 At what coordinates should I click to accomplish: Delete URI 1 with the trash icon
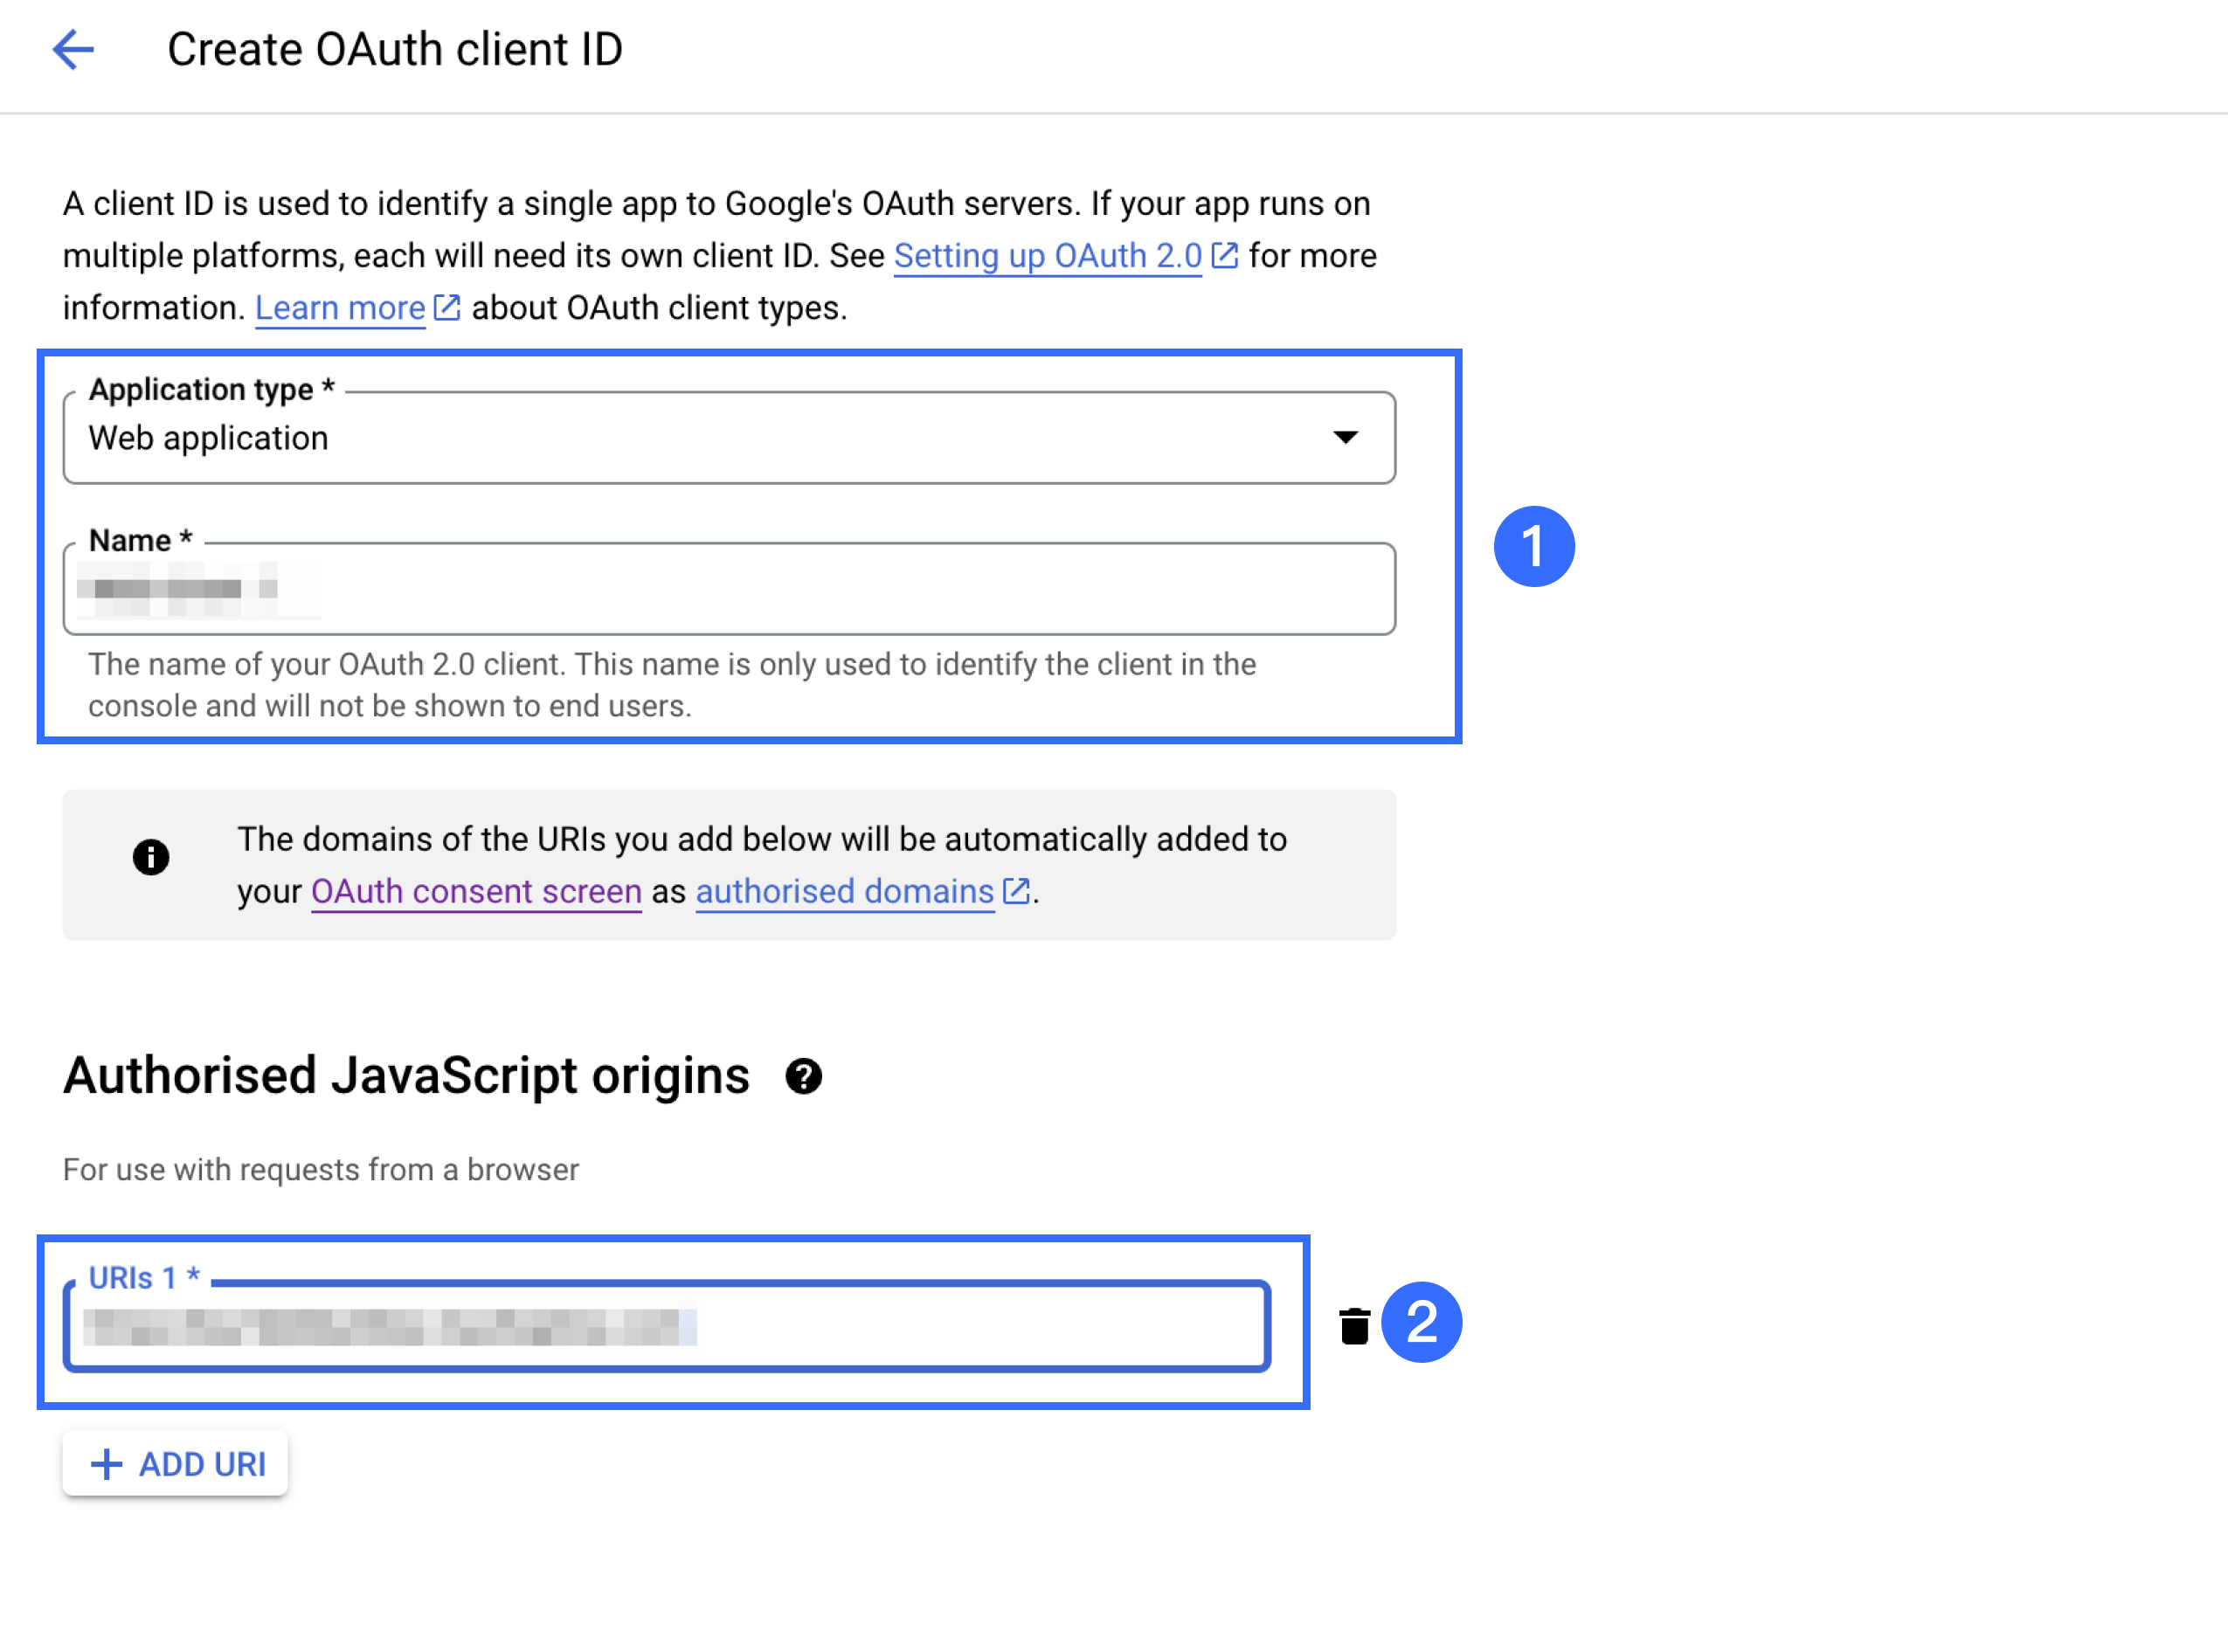coord(1354,1326)
